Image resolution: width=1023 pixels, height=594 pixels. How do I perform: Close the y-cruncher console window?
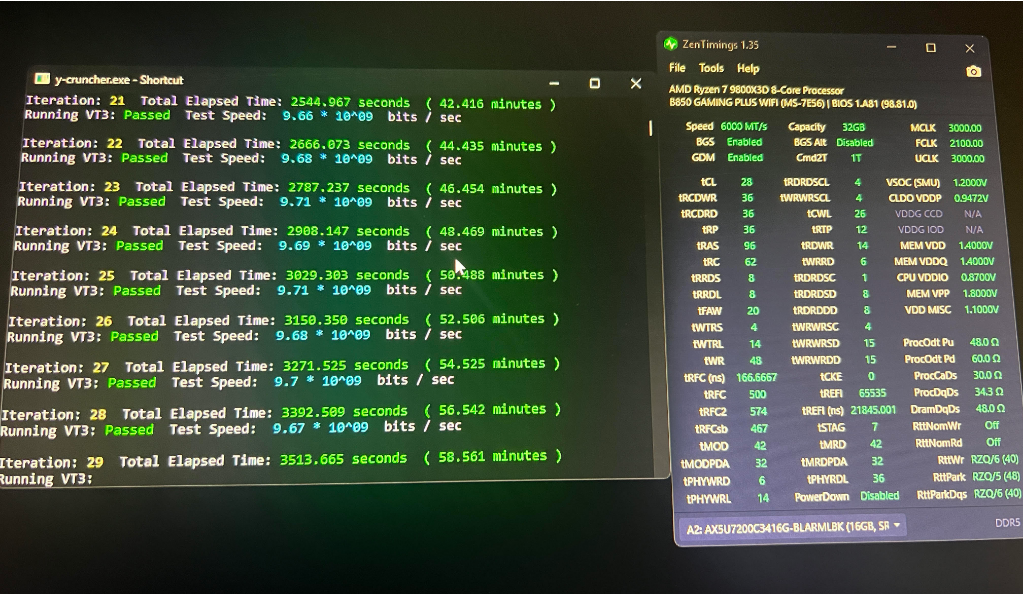click(635, 84)
